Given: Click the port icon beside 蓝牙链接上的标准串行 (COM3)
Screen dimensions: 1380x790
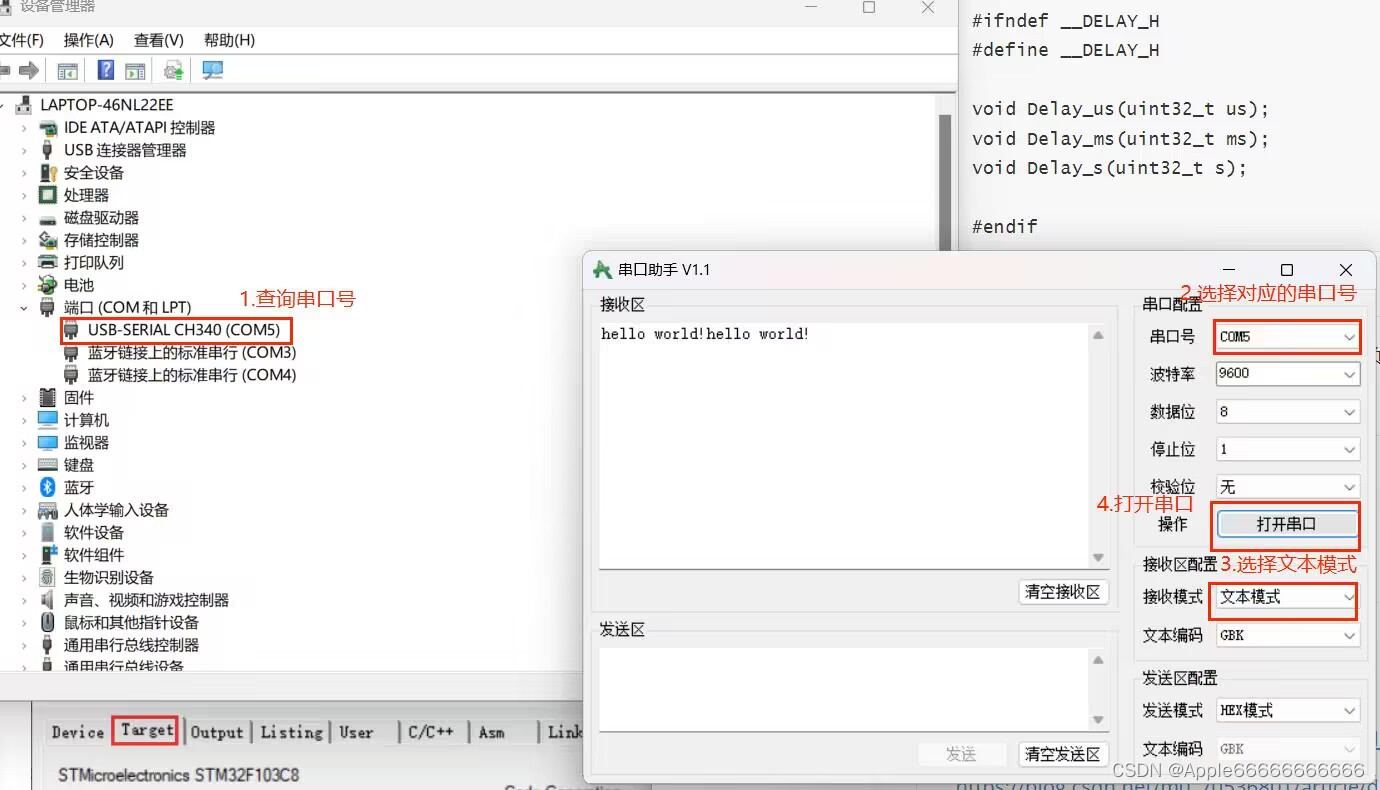Looking at the screenshot, I should coord(71,353).
